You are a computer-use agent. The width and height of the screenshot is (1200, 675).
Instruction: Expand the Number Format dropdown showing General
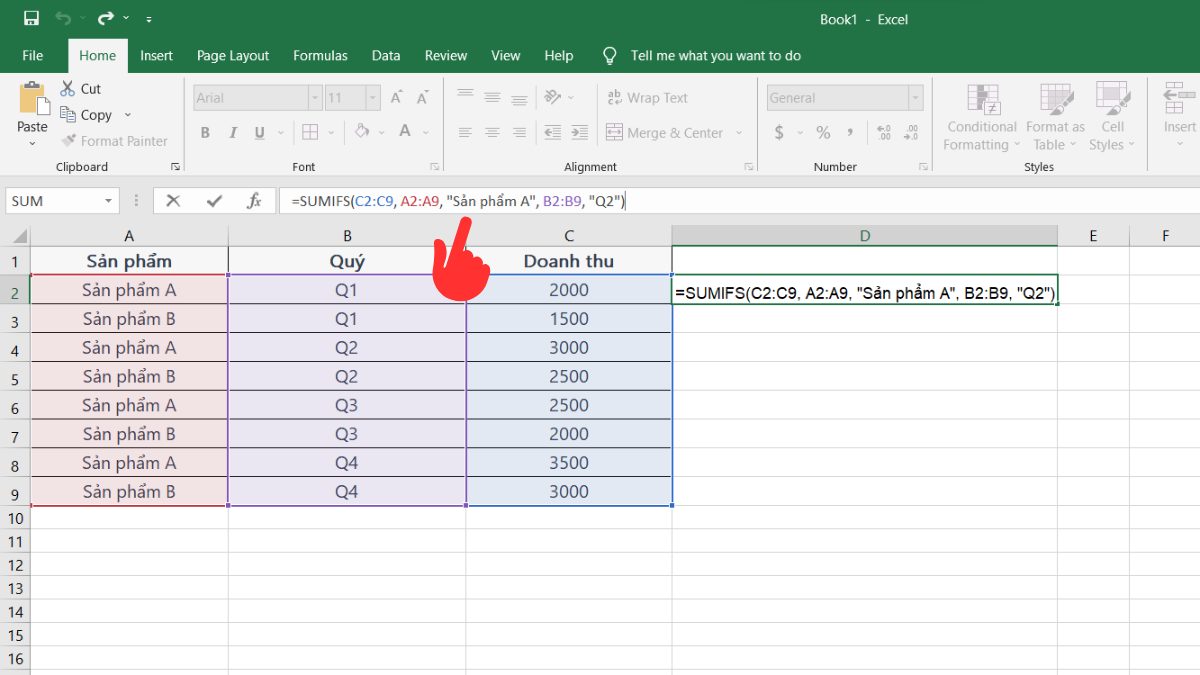tap(913, 97)
